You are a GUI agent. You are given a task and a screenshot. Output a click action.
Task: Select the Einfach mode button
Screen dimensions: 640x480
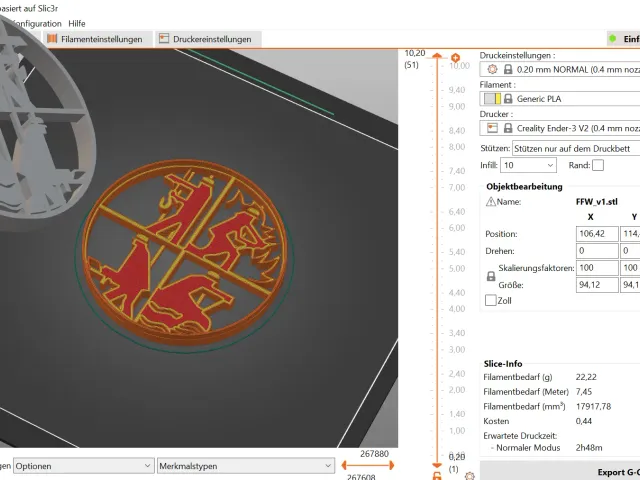623,39
